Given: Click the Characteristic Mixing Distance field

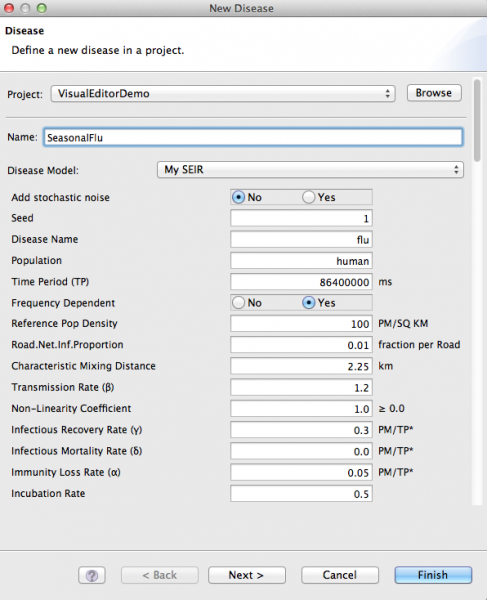Looking at the screenshot, I should (301, 366).
